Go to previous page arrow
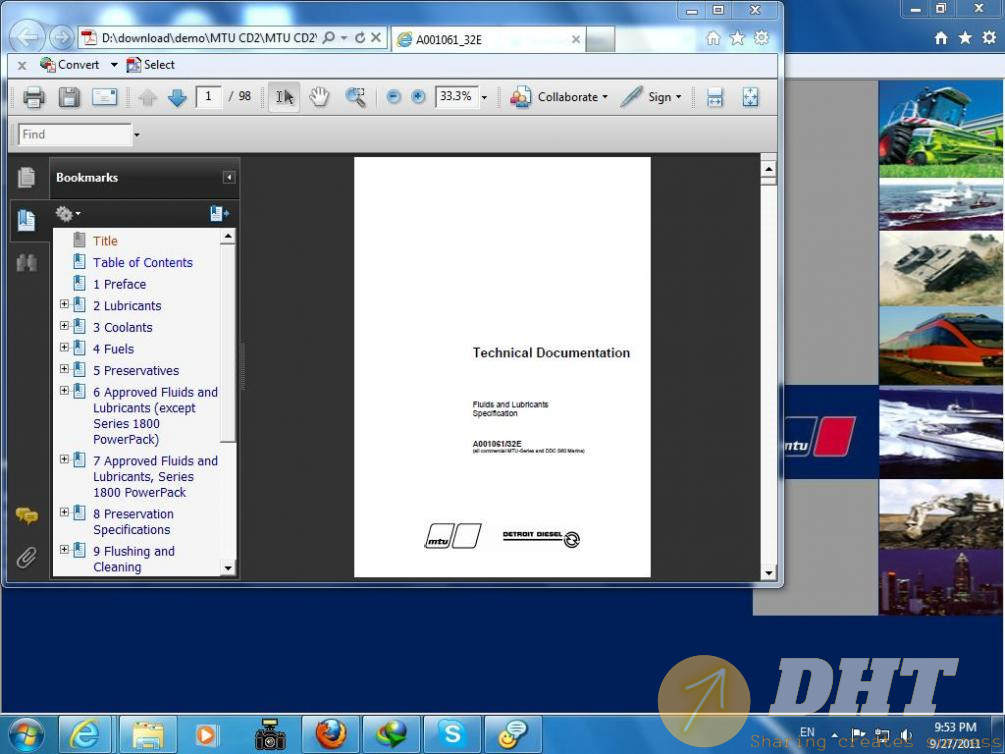Screen dimensions: 1005x754 (147, 97)
